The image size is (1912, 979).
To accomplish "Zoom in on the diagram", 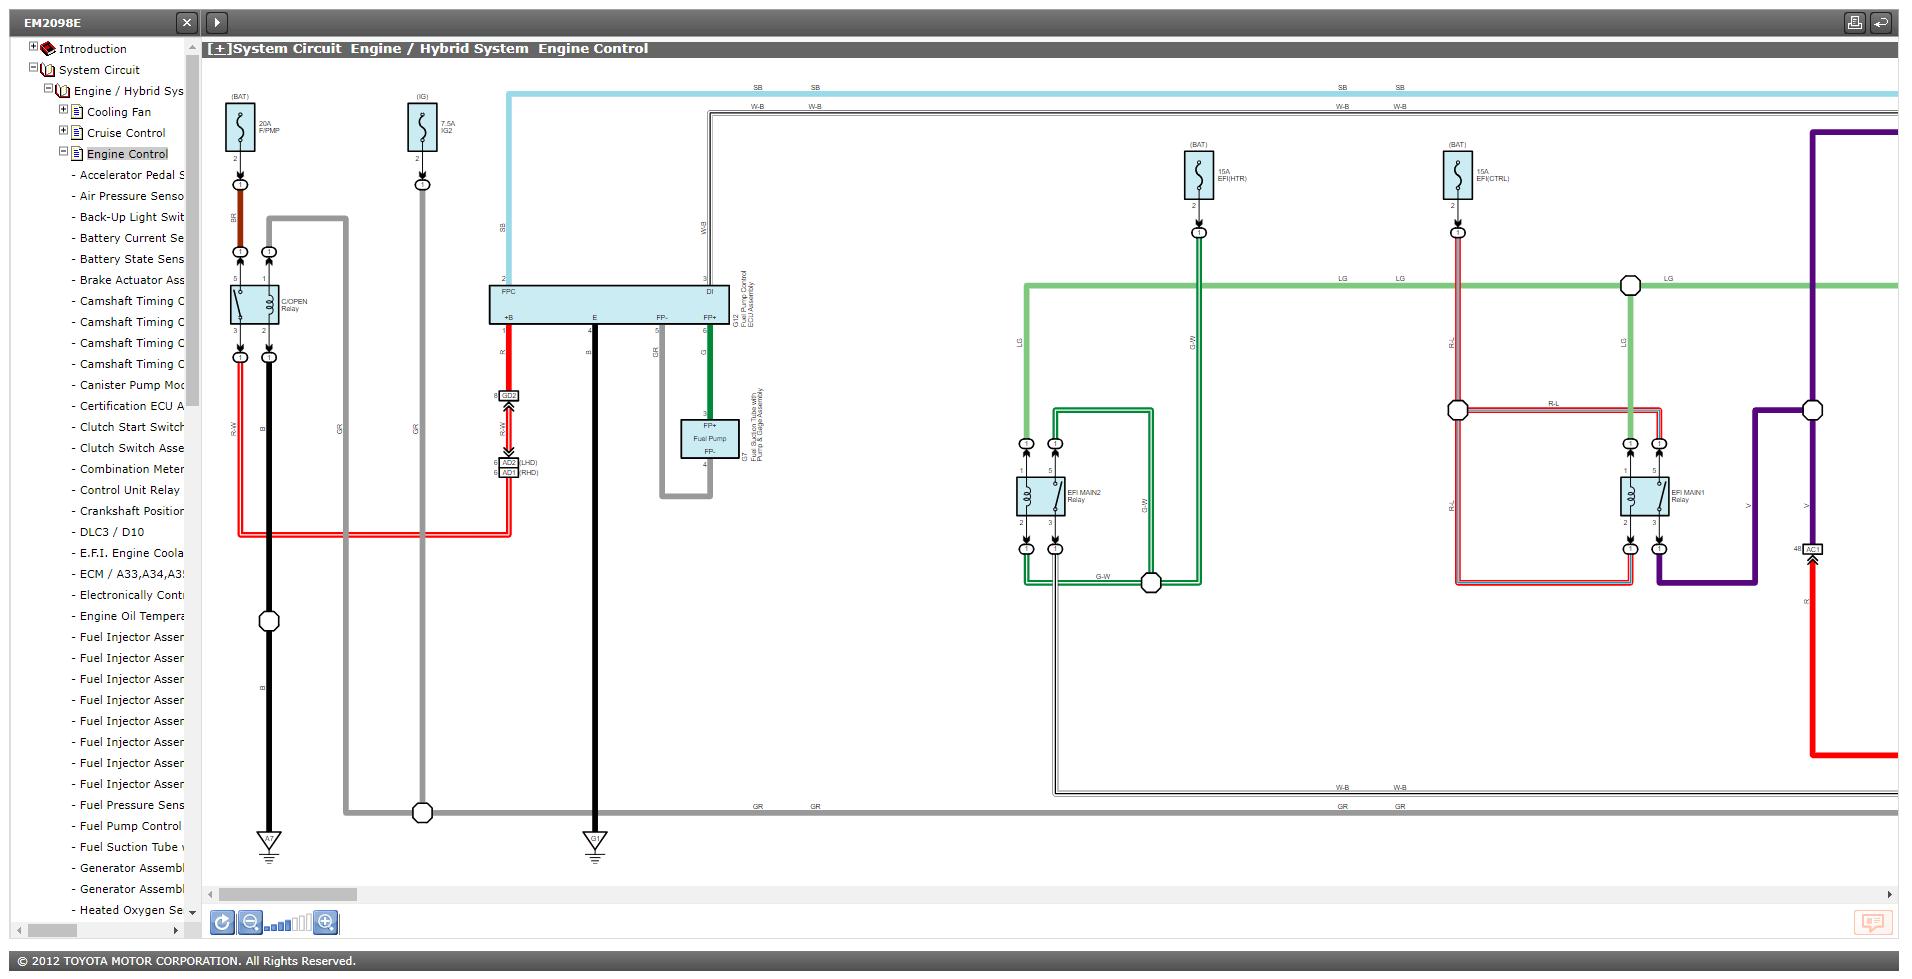I will tap(326, 923).
